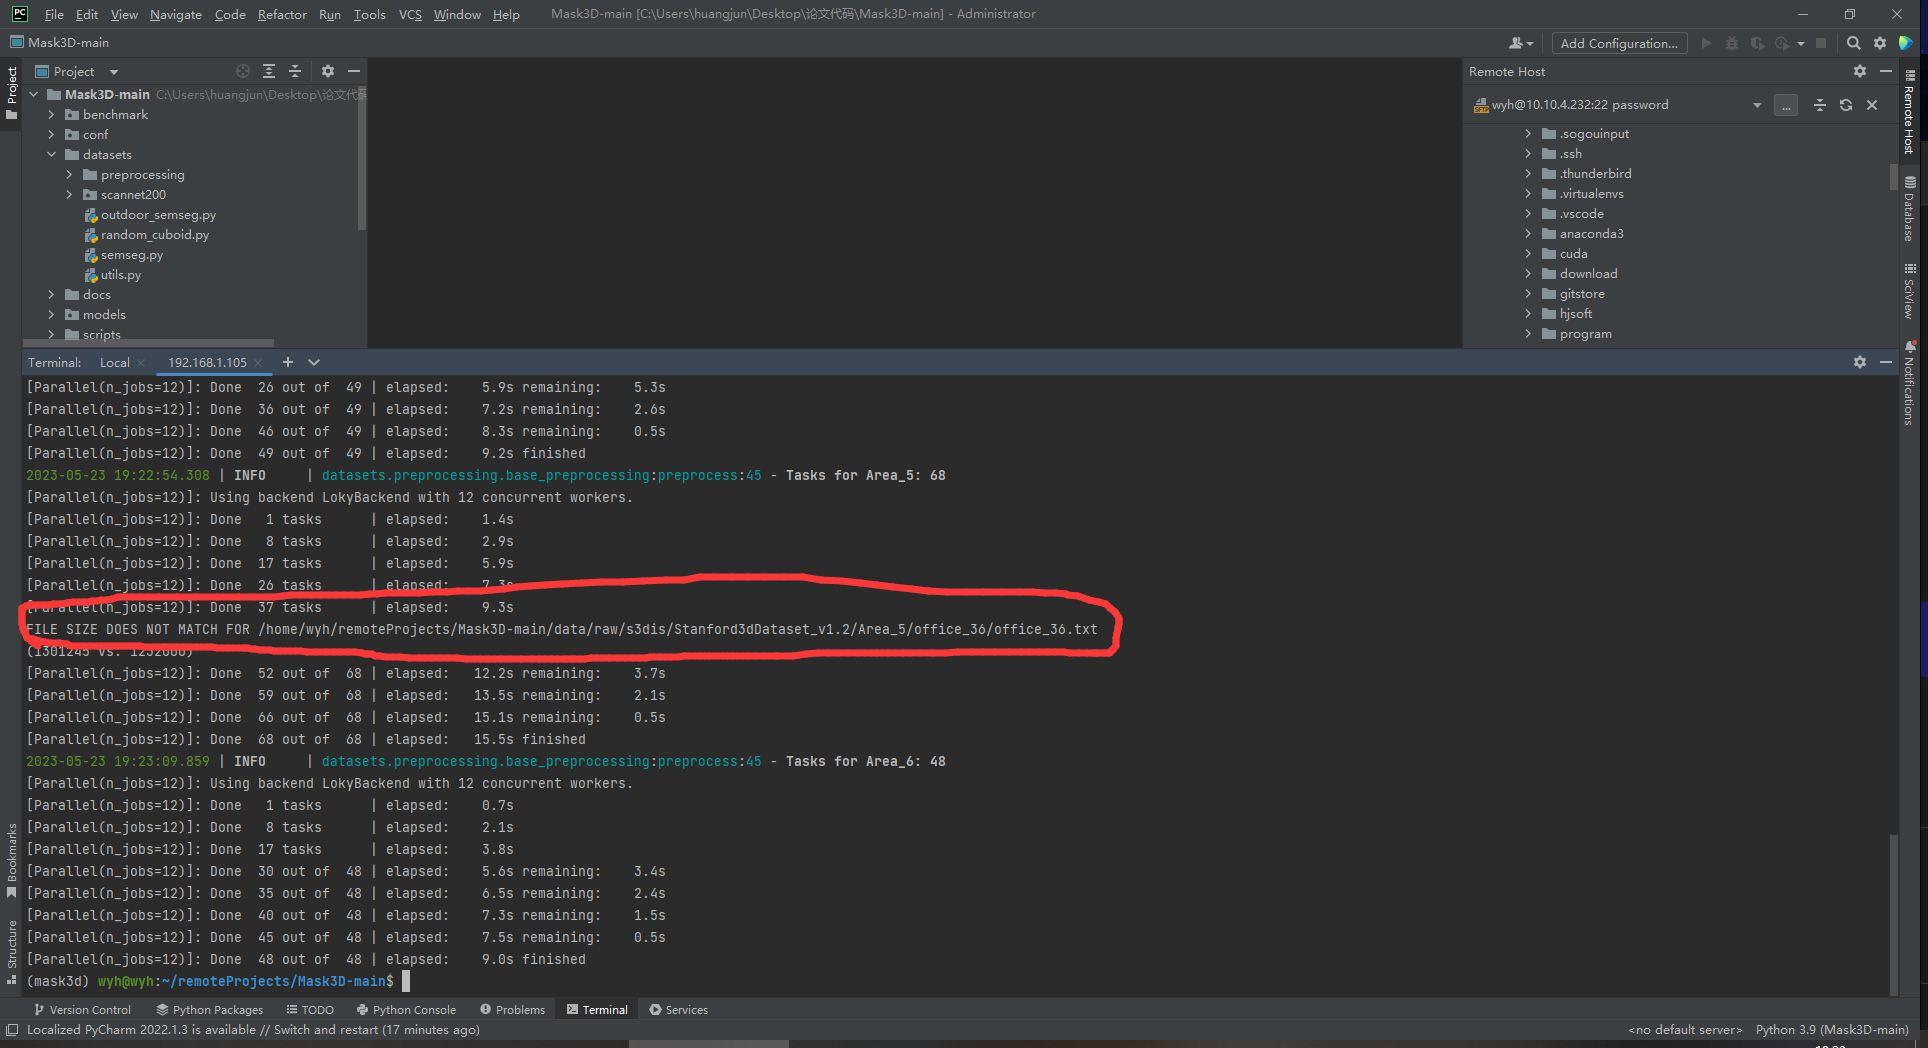Open the Navigate menu
Viewport: 1928px width, 1048px height.
point(175,14)
